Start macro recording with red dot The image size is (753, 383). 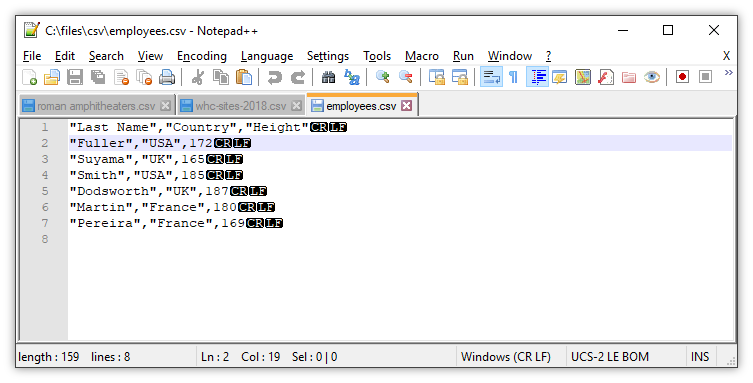click(x=682, y=77)
